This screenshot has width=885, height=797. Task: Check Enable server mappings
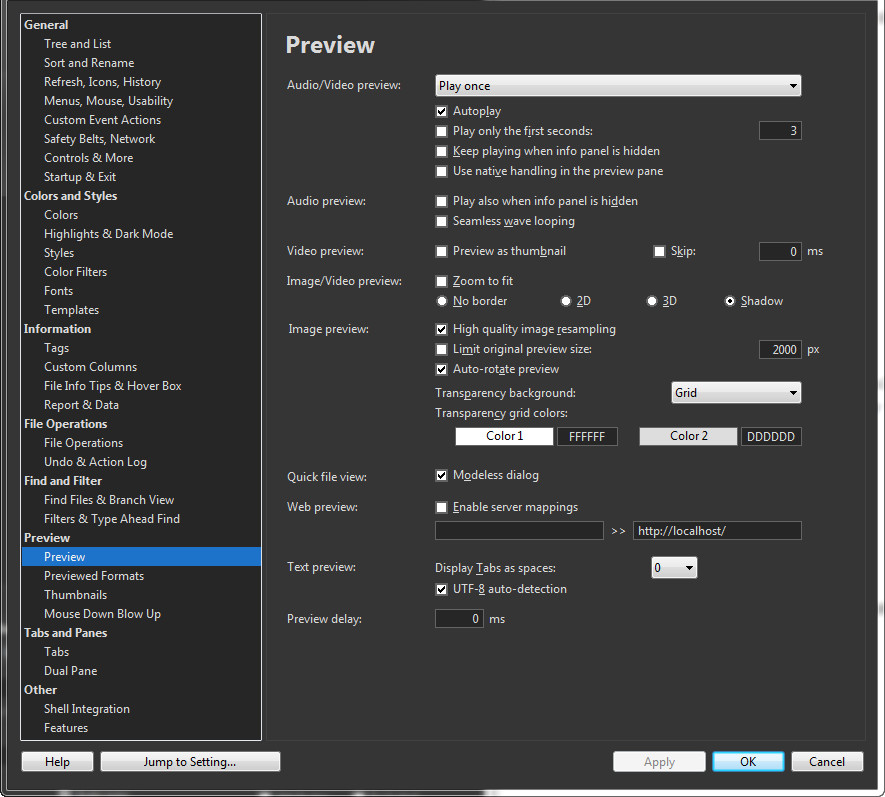[x=442, y=507]
